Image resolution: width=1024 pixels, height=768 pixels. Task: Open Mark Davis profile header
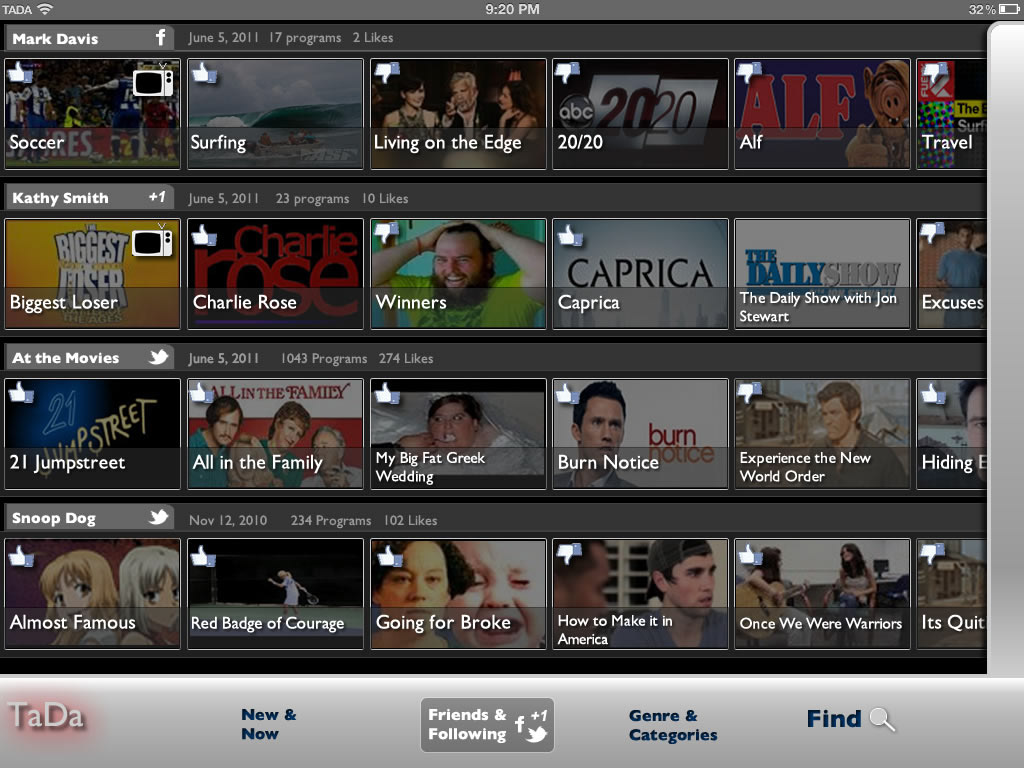[89, 38]
